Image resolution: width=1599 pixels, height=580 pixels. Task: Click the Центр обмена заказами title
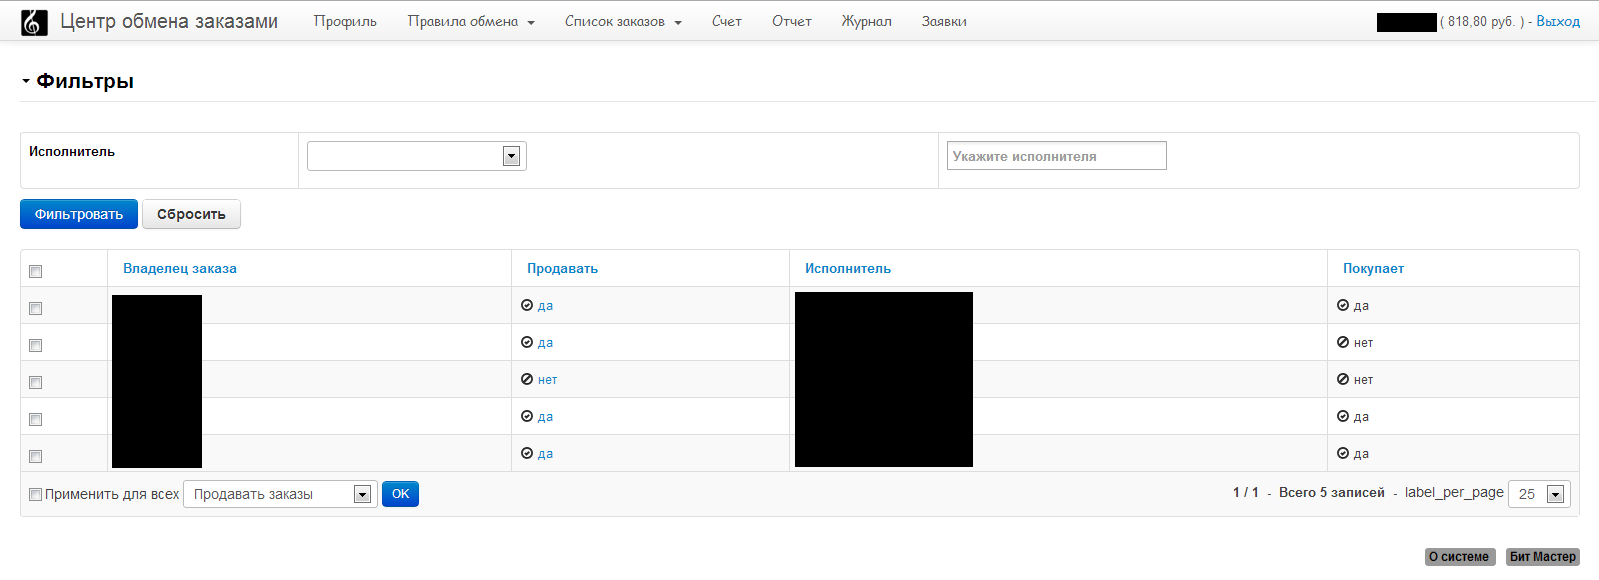click(169, 21)
